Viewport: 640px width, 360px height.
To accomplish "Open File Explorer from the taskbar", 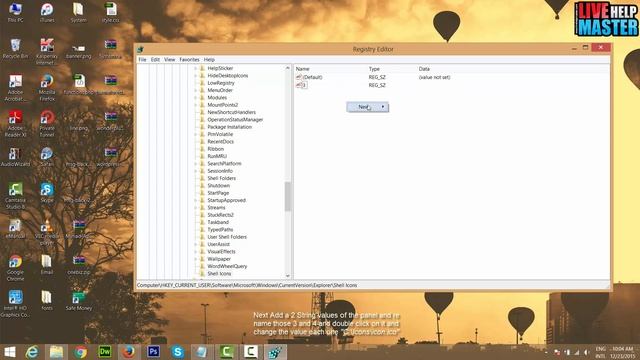I will tap(56, 352).
